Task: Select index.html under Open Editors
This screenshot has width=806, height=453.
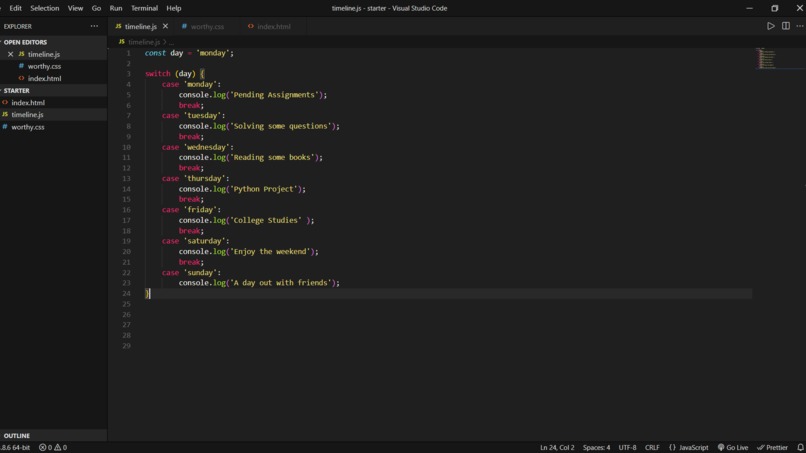Action: pyautogui.click(x=44, y=79)
